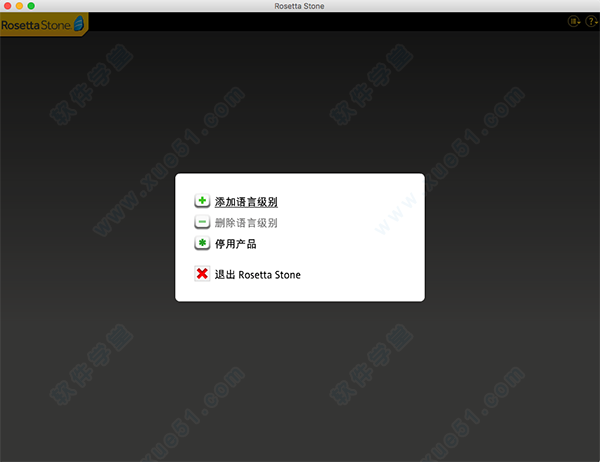Screen dimensions: 600x462
Task: Minimize the window with the yellow button
Action: coord(19,6)
